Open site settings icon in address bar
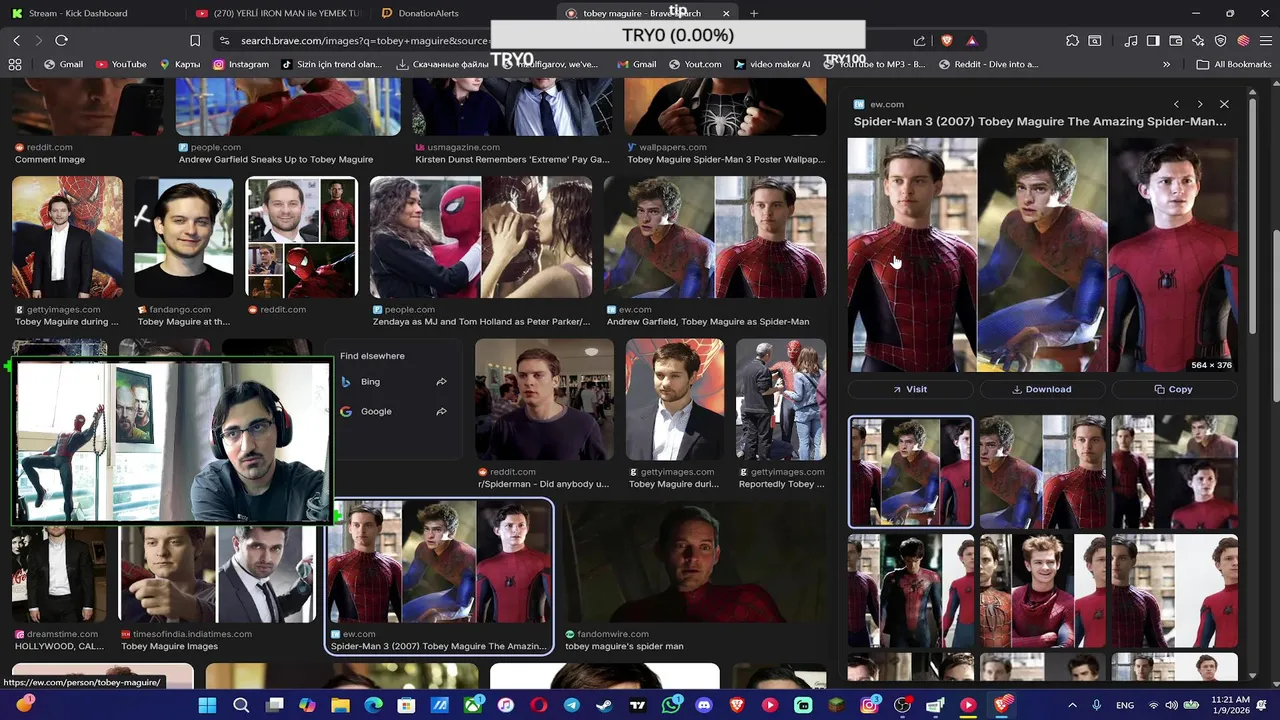The height and width of the screenshot is (720, 1280). click(224, 40)
